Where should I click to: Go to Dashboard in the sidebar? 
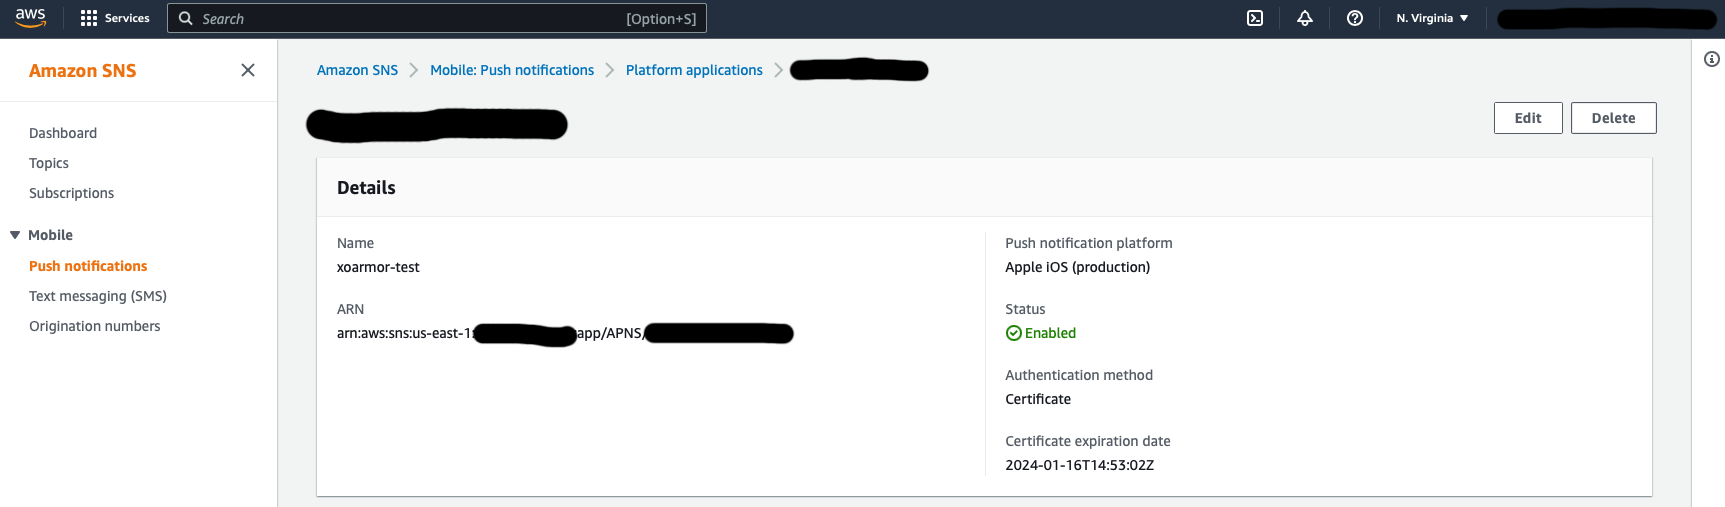coord(63,133)
